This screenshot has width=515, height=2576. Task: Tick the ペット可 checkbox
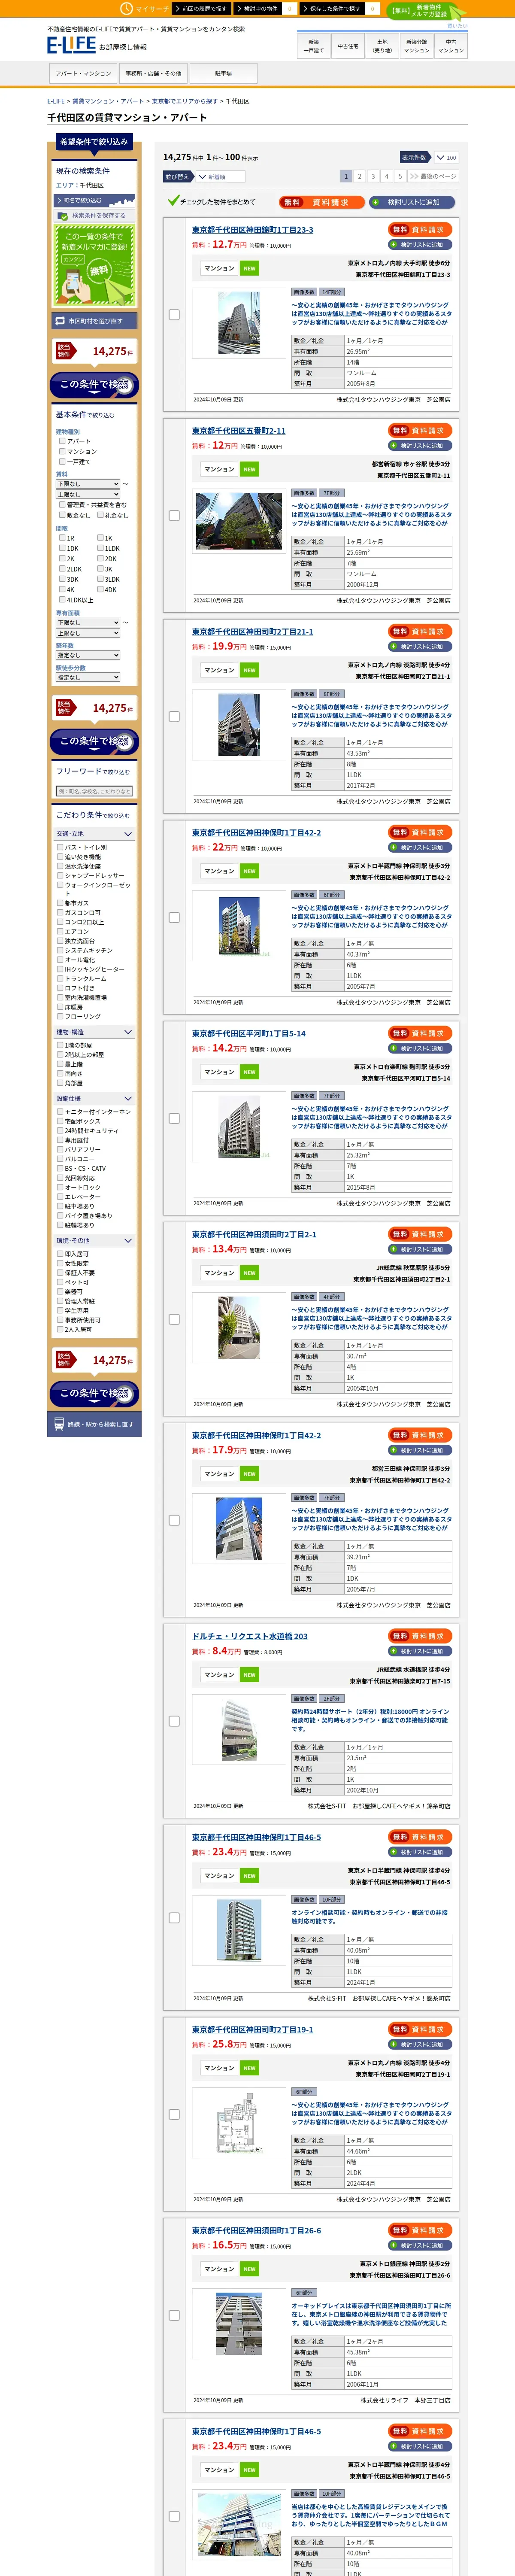tap(60, 1282)
